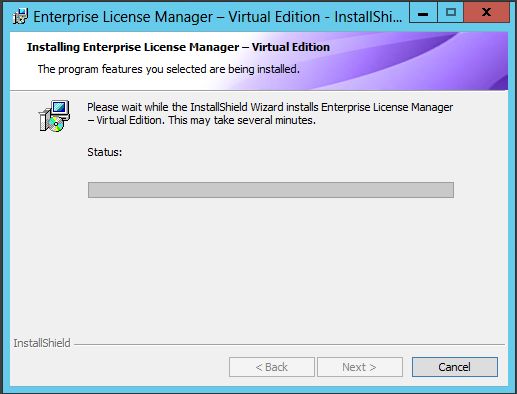Click the purple swoosh banner graphic
Screen dimensions: 517x394
pyautogui.click(x=400, y=61)
